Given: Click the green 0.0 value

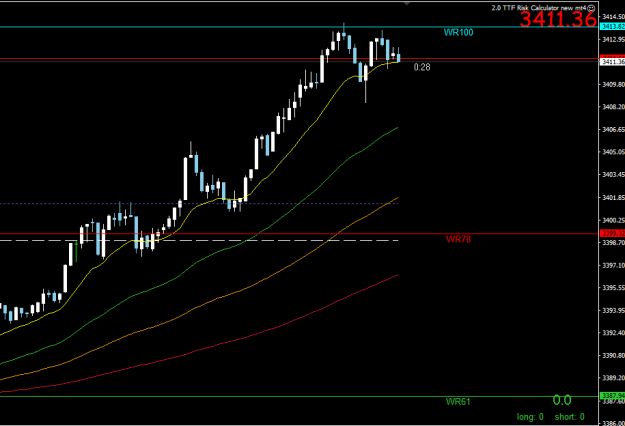Looking at the screenshot, I should coord(562,400).
